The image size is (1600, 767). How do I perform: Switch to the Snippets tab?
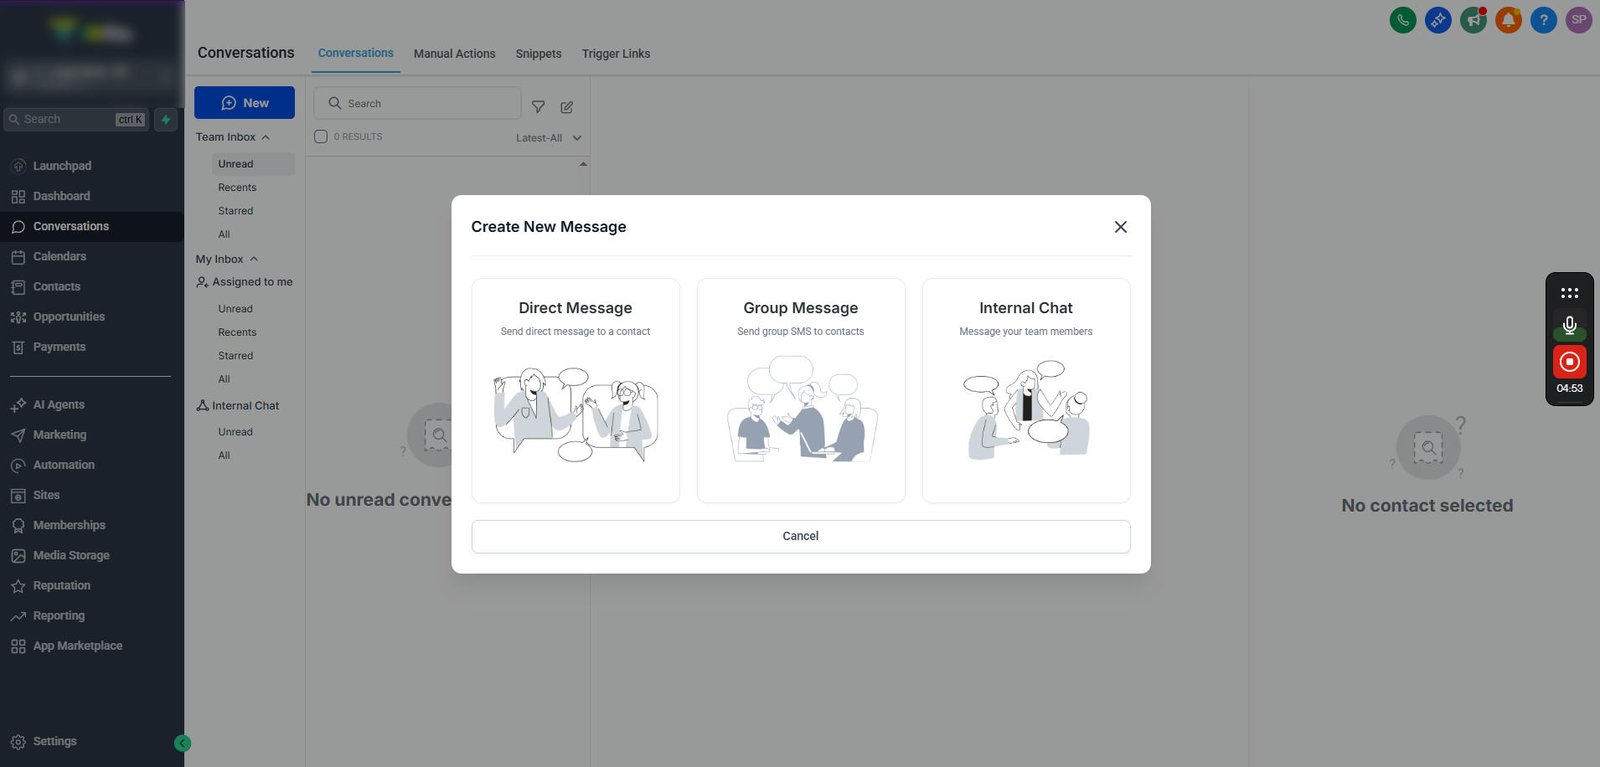coord(539,54)
